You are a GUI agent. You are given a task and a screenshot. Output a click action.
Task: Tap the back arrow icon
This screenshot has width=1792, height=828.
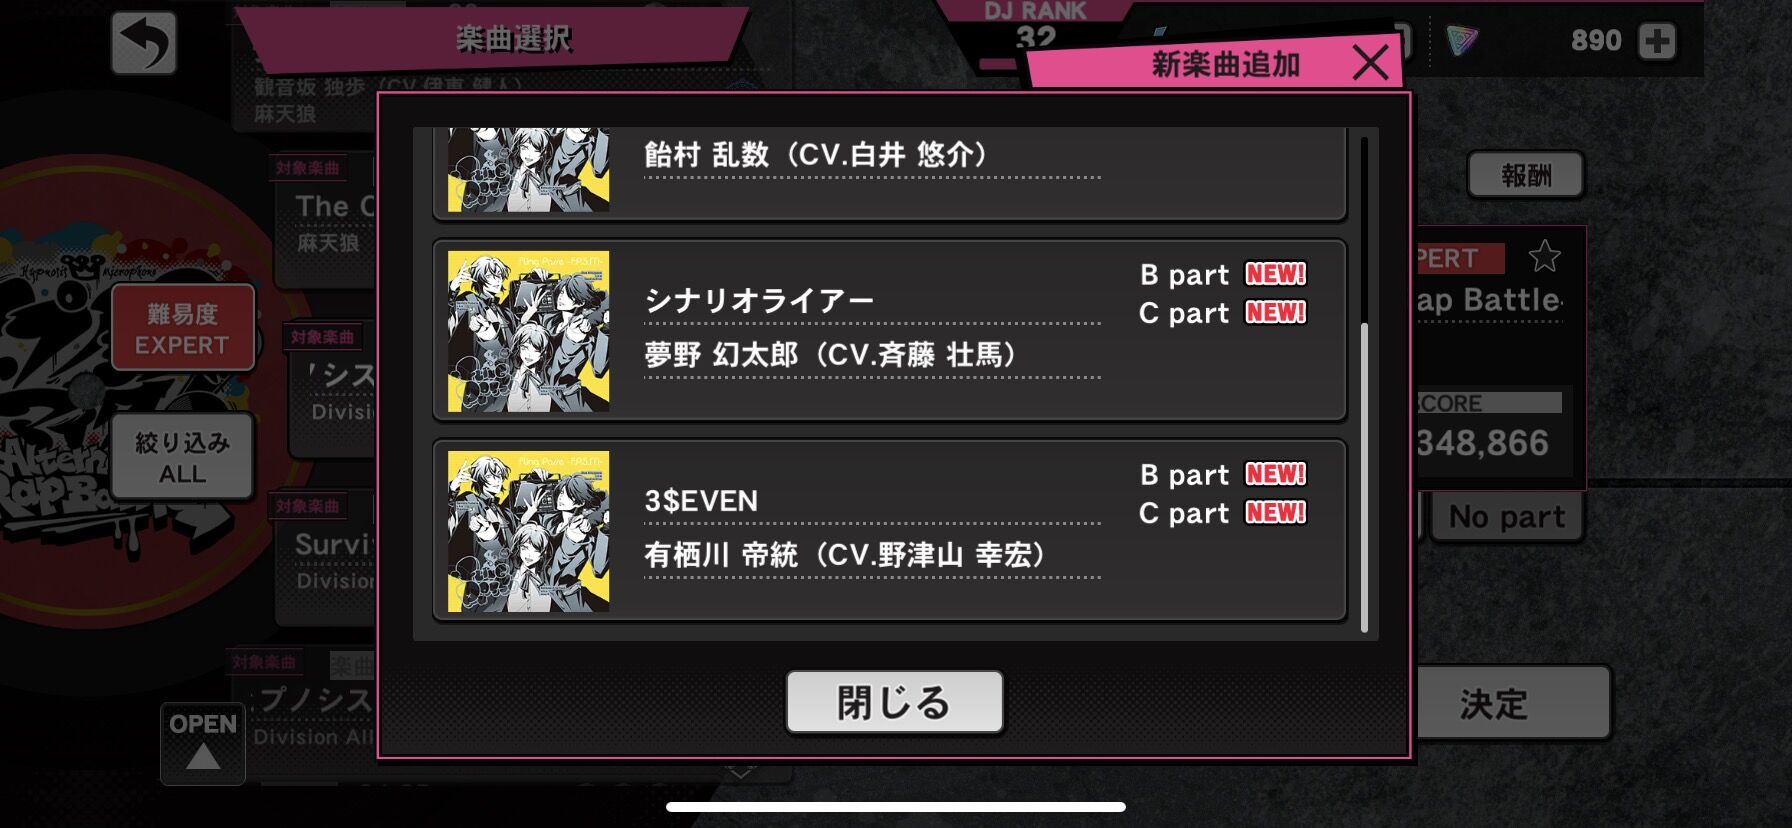click(144, 43)
